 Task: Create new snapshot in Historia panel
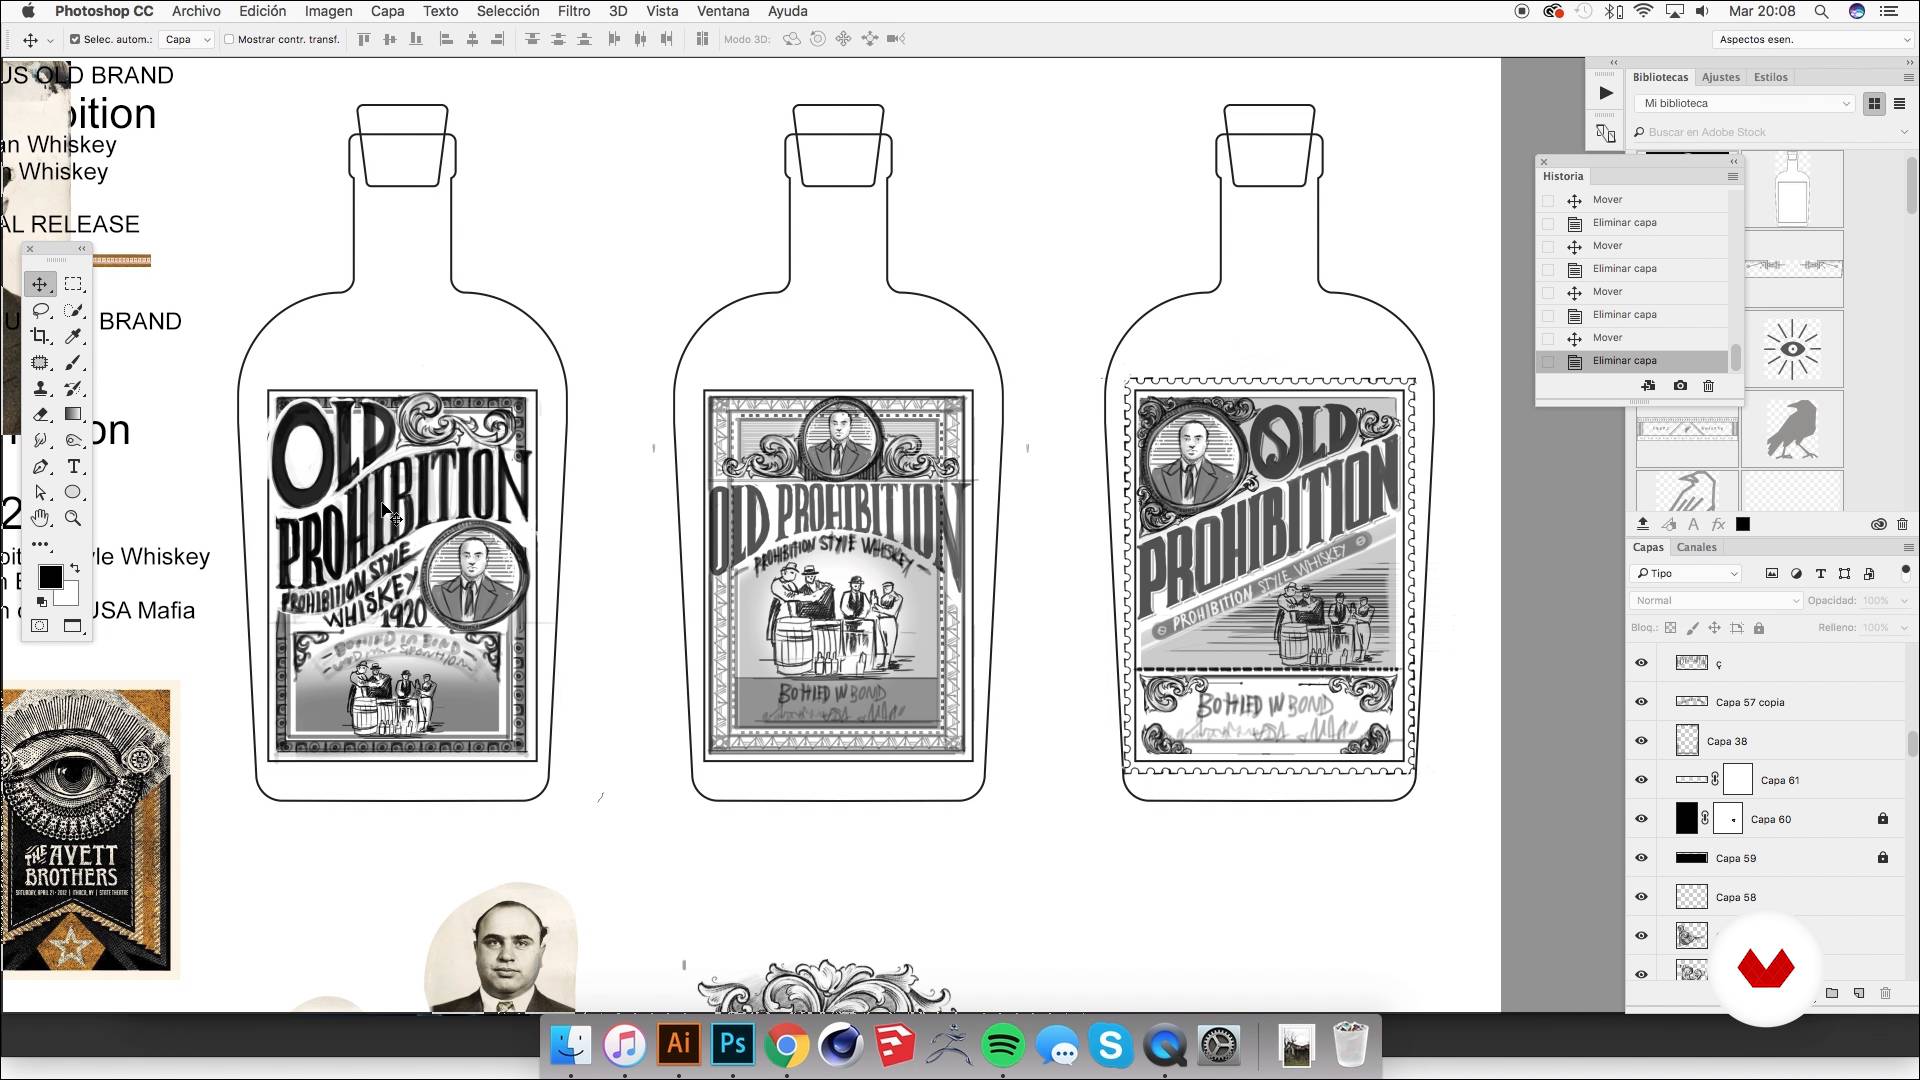[x=1680, y=386]
